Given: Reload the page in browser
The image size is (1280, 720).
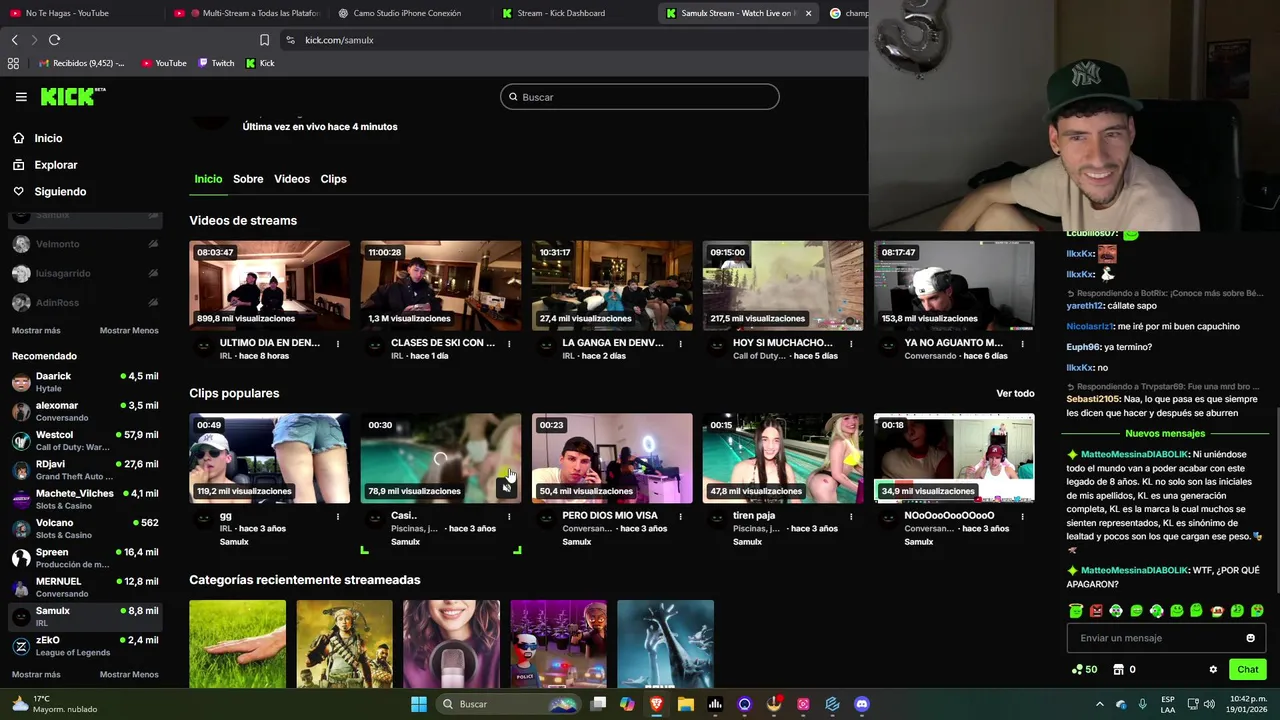Looking at the screenshot, I should click(x=54, y=40).
